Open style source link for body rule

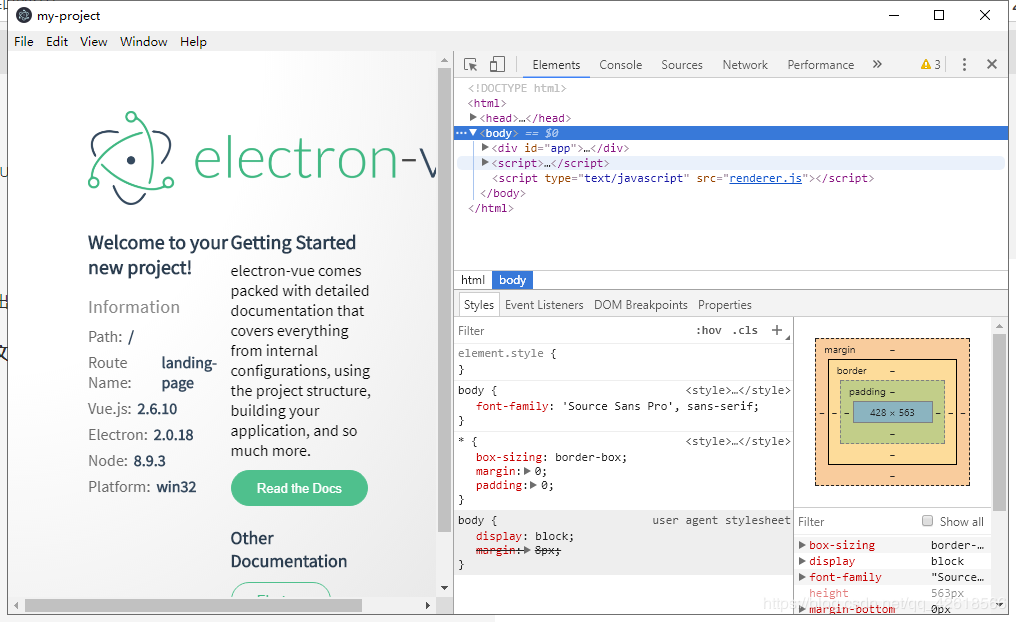tap(737, 390)
